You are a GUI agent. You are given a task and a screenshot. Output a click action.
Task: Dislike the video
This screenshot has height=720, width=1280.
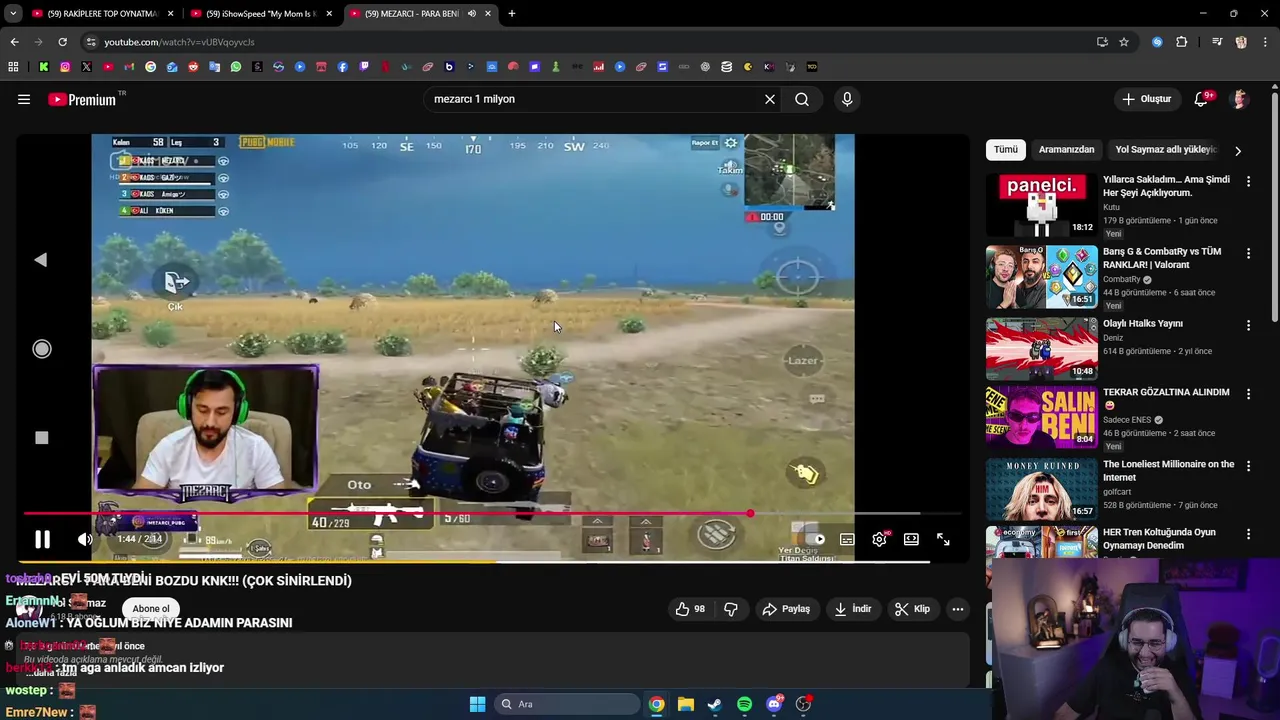731,609
